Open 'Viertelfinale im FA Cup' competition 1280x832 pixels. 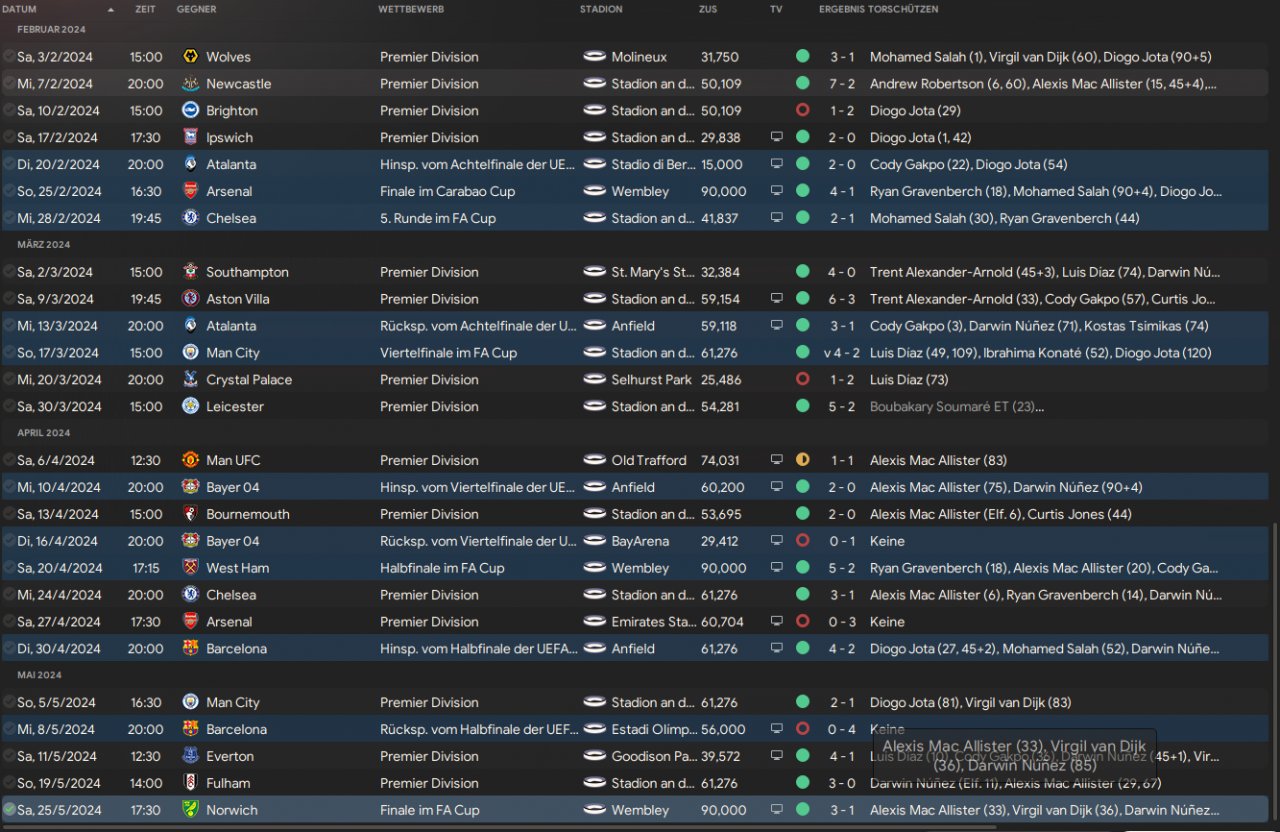tap(448, 353)
